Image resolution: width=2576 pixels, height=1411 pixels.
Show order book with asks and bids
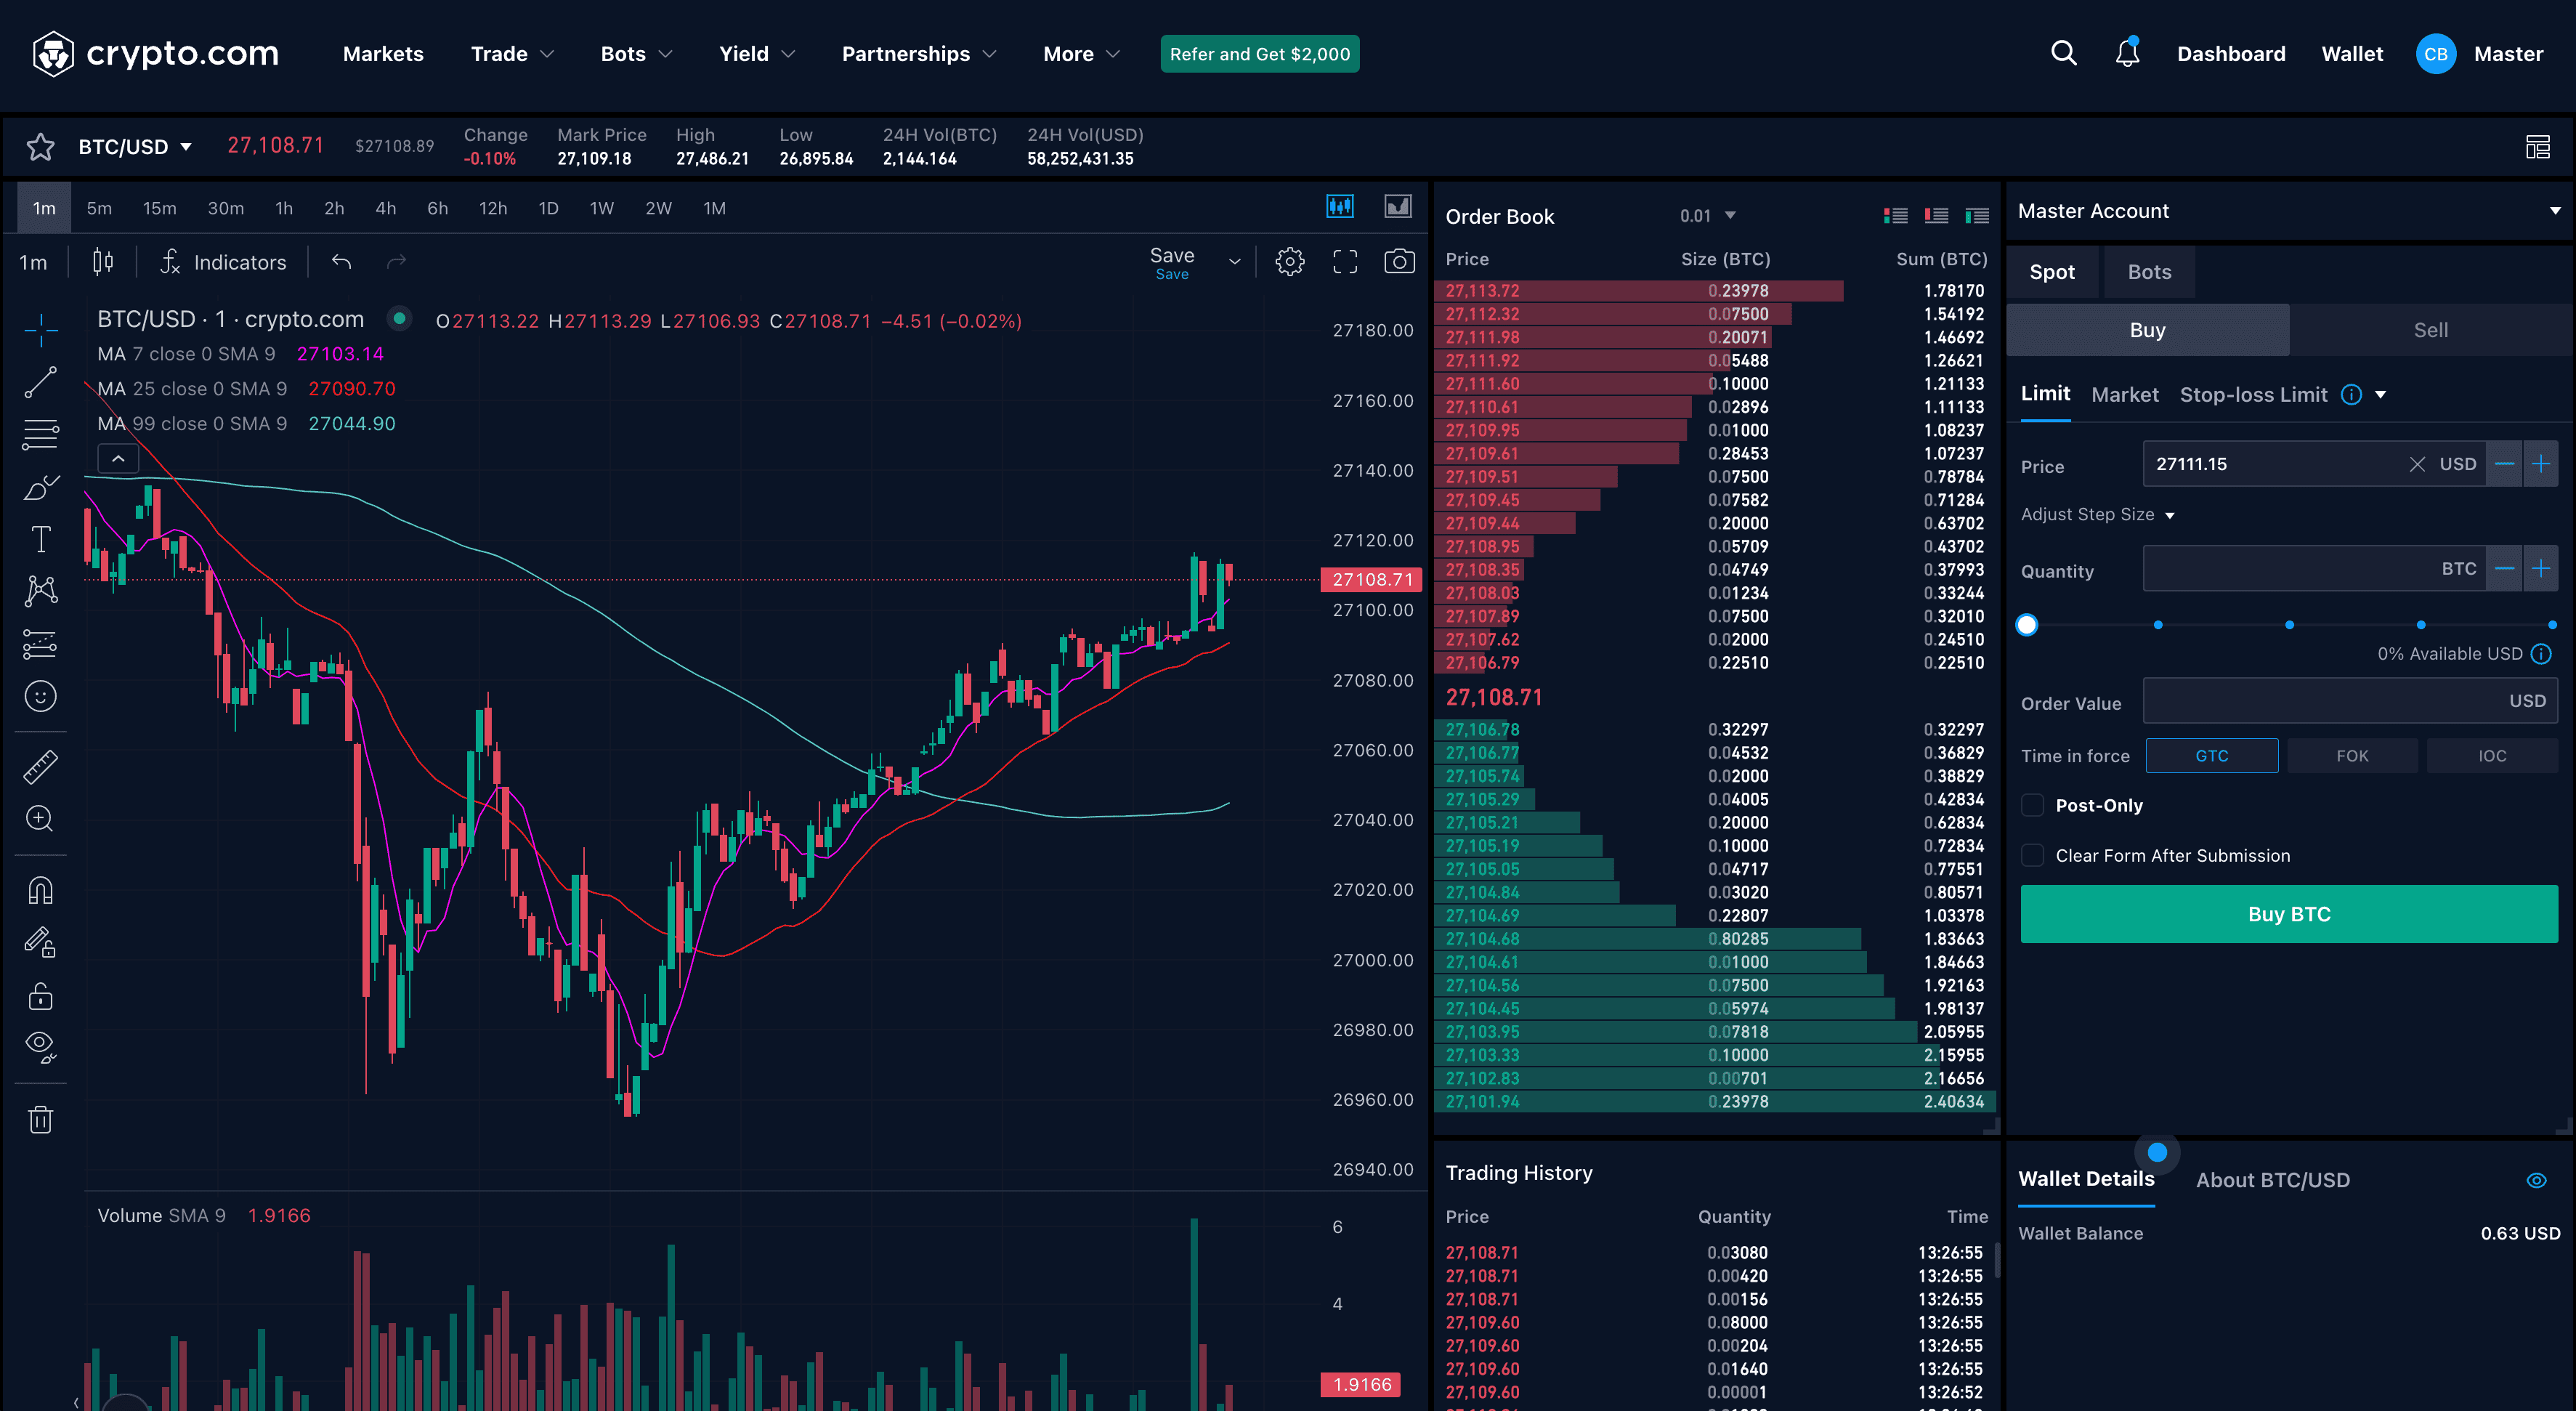tap(1895, 215)
